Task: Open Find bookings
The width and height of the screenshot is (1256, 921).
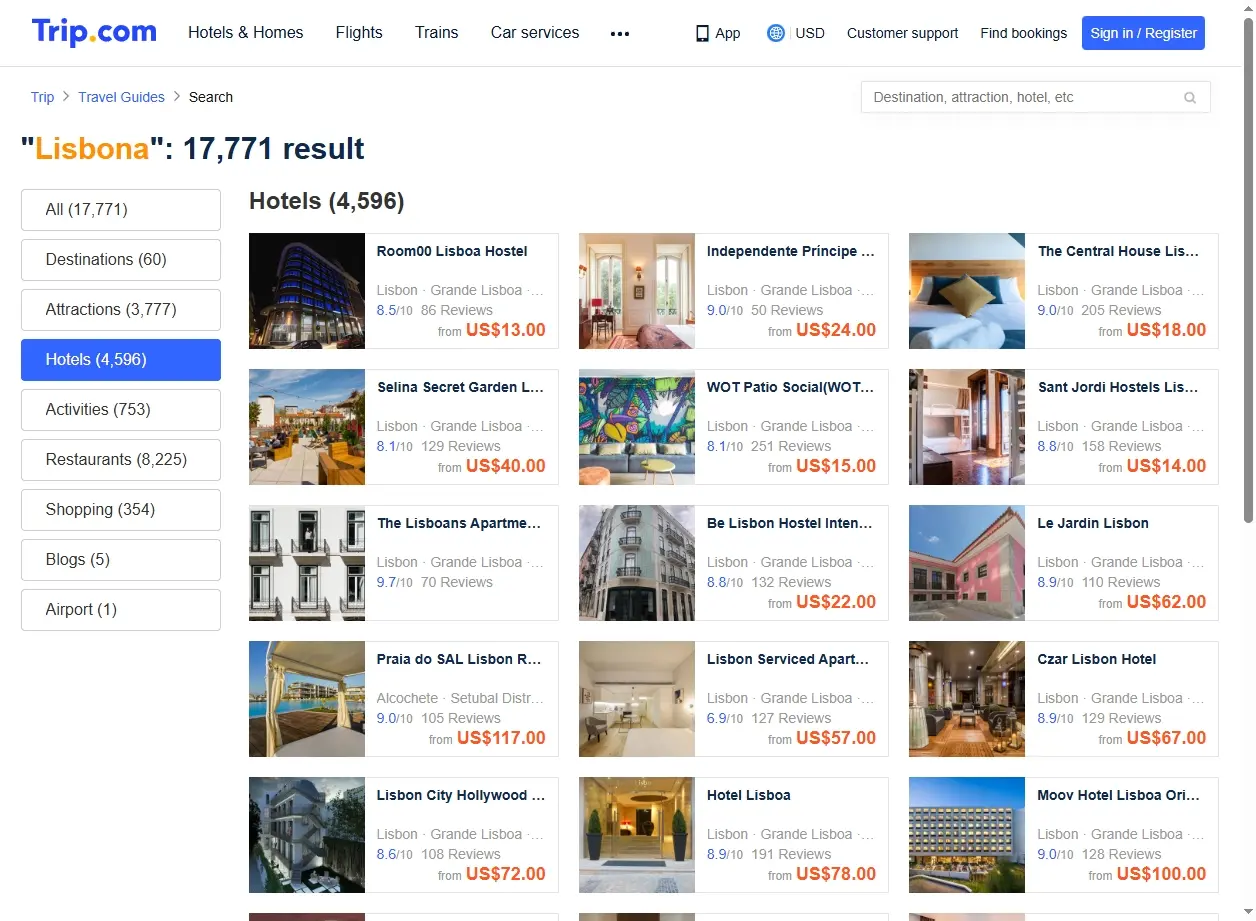Action: click(x=1024, y=33)
